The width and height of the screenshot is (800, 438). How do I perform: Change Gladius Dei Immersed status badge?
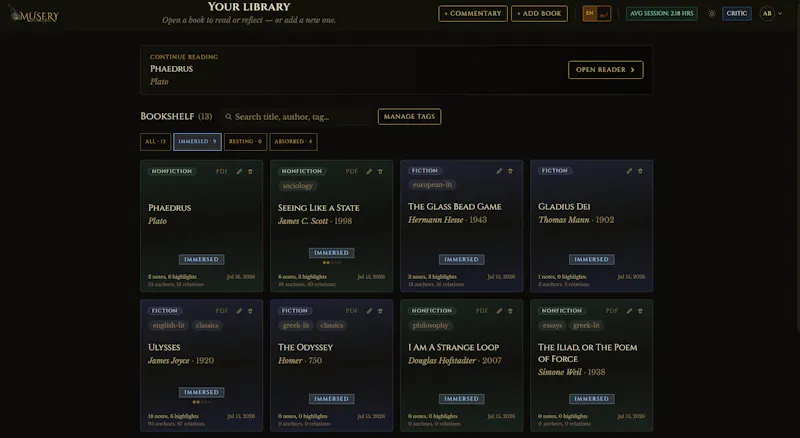pos(592,259)
